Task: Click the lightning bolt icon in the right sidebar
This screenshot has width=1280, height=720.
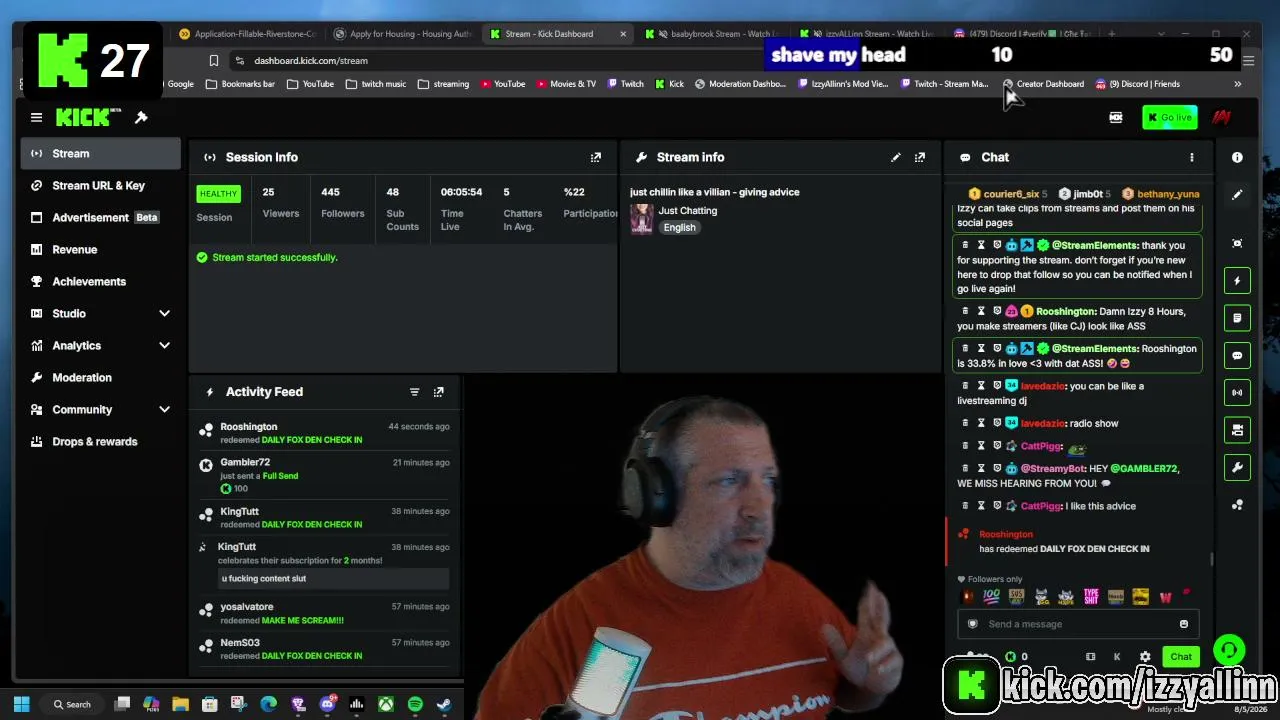Action: [1237, 281]
